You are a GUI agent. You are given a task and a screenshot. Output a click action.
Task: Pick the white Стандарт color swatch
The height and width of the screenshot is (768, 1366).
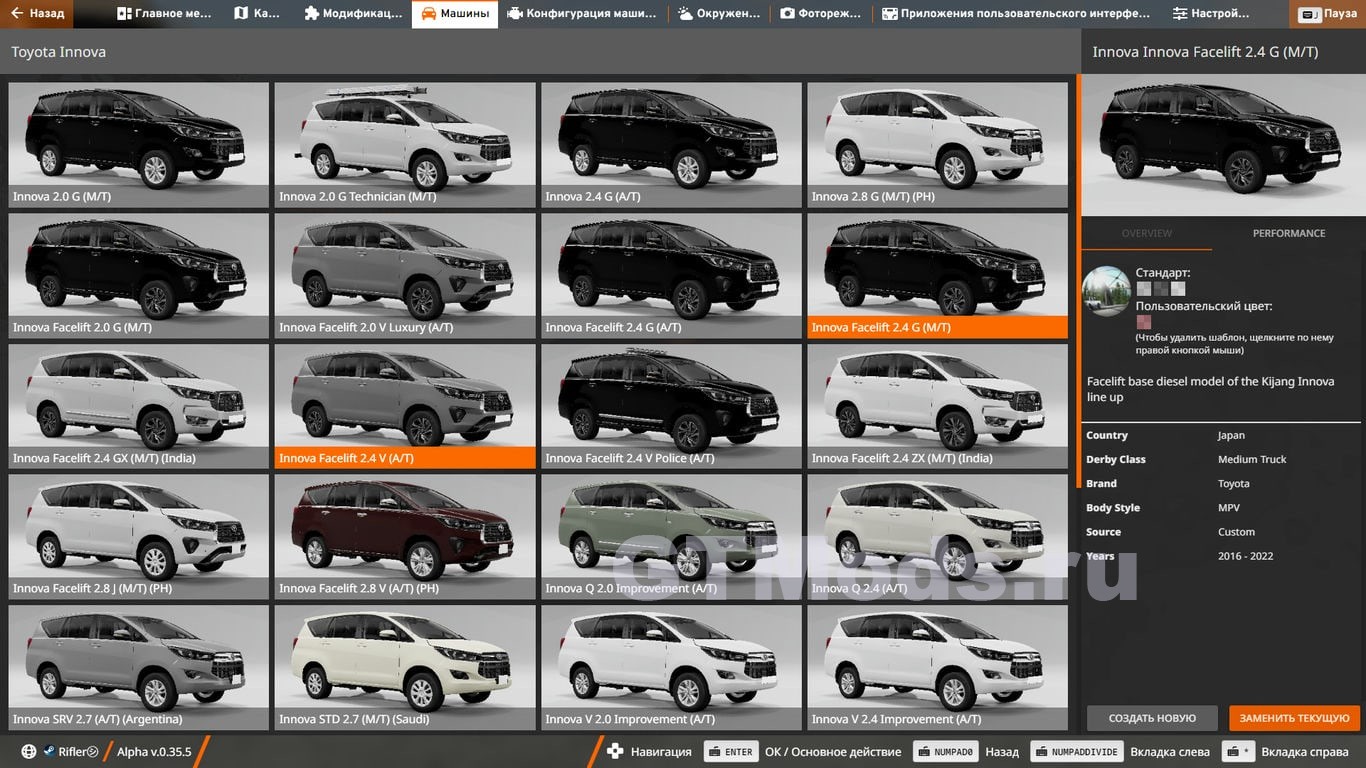(1178, 289)
